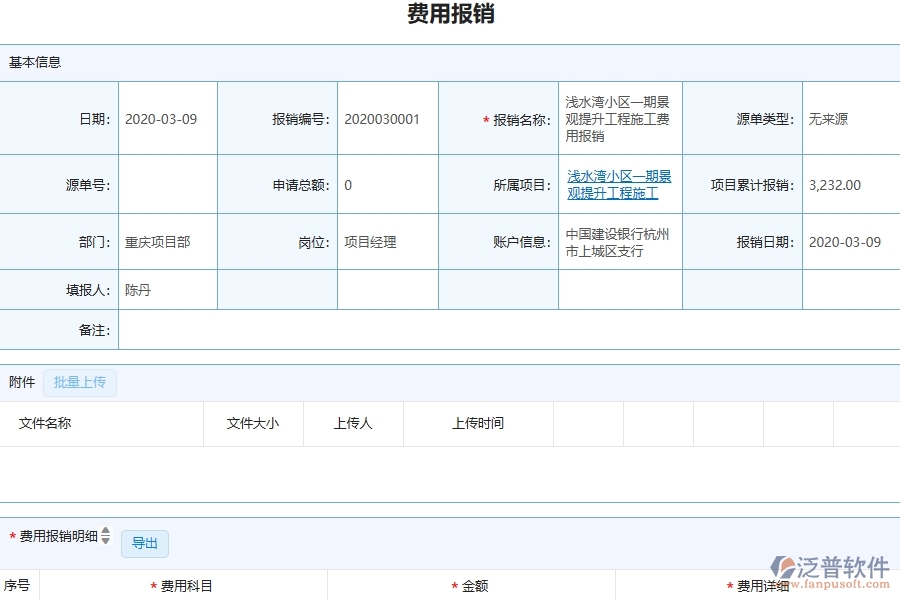Select the 报销名称 expense report name field
The image size is (900, 600).
point(618,117)
